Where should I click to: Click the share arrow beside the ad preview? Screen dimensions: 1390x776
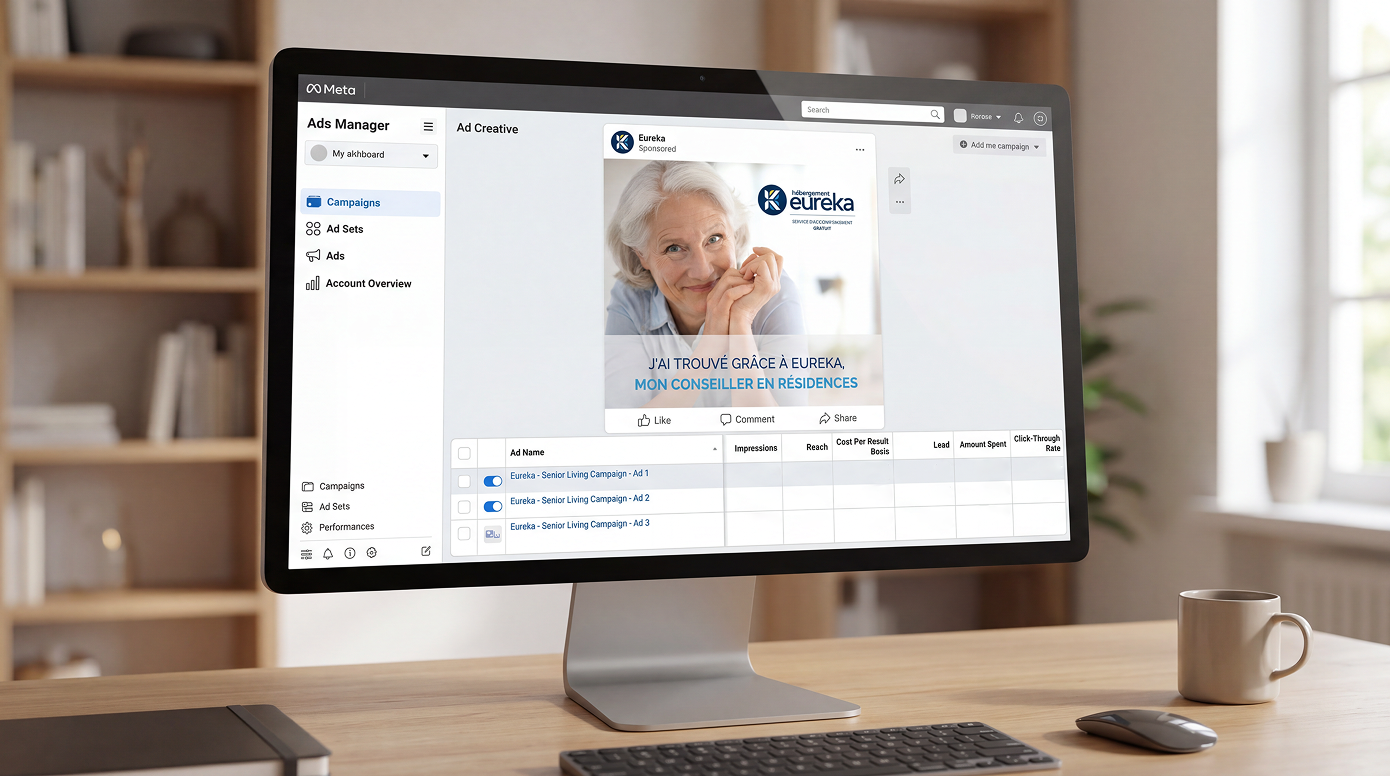coord(899,179)
